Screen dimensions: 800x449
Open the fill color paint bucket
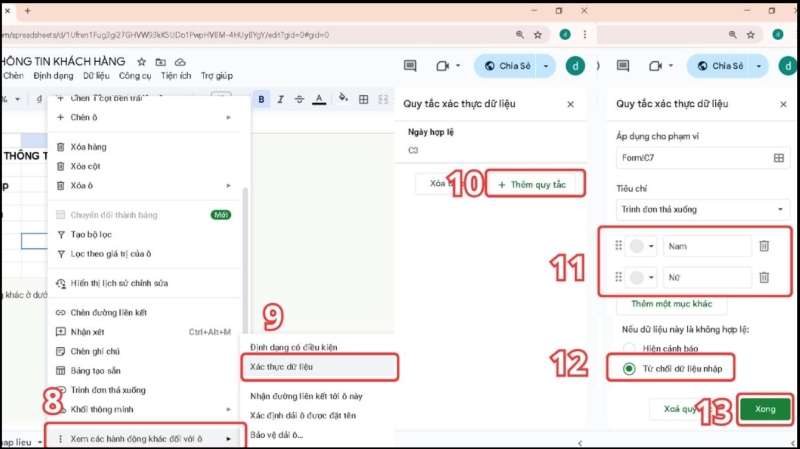[x=343, y=99]
